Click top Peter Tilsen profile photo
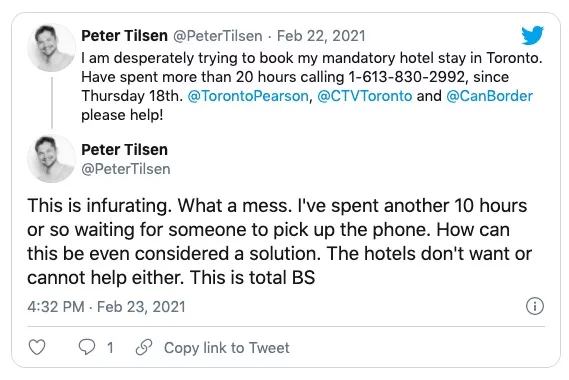The image size is (569, 380). click(x=51, y=48)
